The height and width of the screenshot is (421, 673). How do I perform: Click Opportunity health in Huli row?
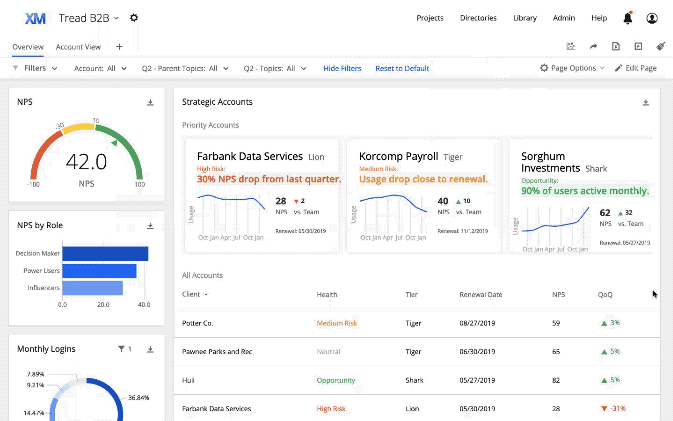tap(336, 380)
